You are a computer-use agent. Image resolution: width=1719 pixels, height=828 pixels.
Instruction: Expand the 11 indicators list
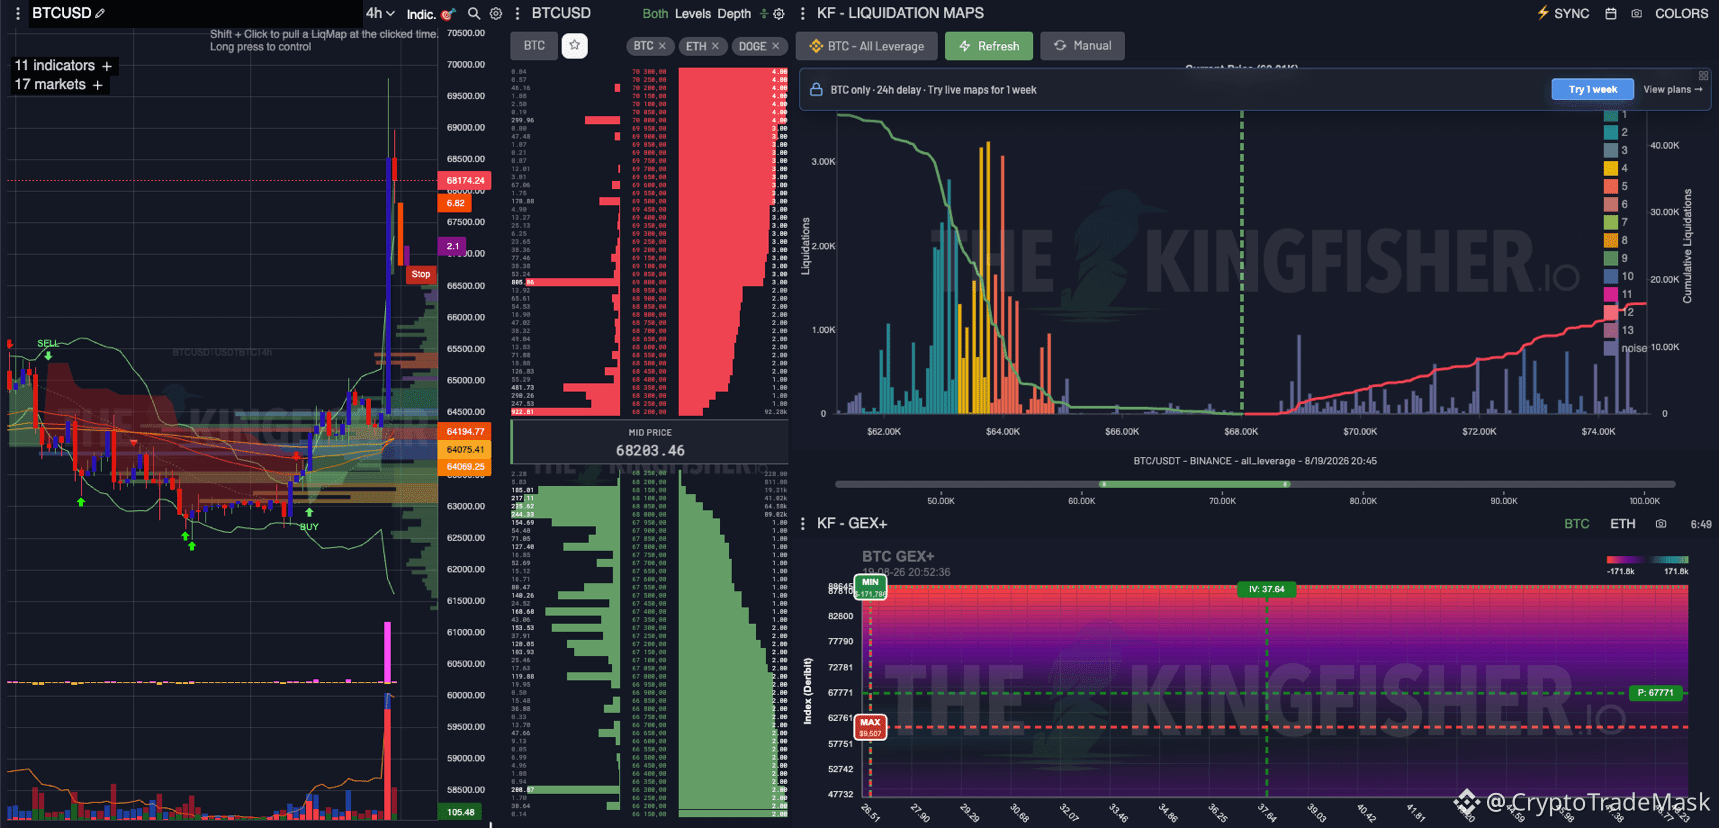(63, 66)
